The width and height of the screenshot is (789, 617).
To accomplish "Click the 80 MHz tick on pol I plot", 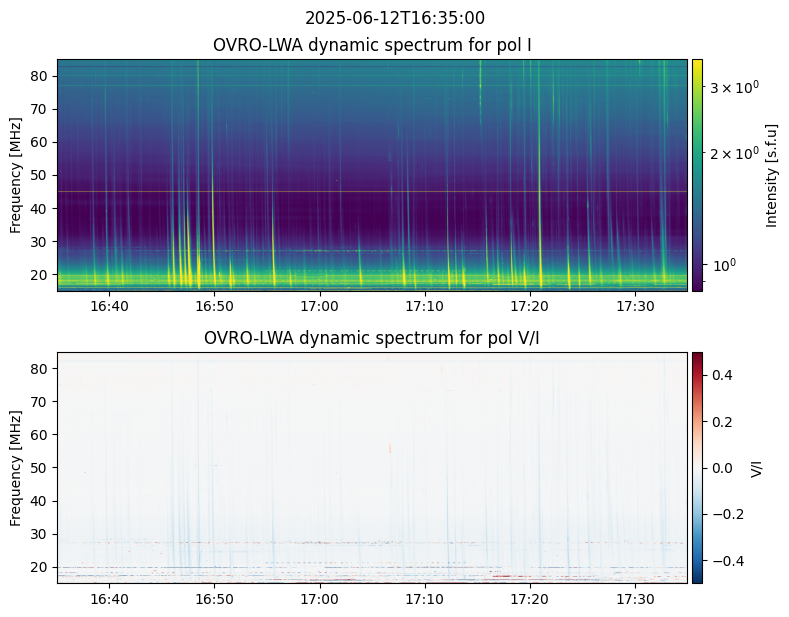I will point(42,76).
